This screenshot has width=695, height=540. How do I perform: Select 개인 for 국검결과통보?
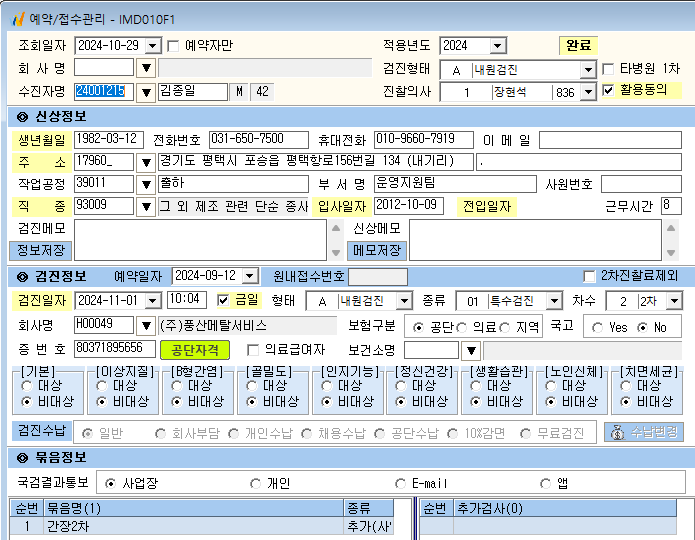(255, 483)
